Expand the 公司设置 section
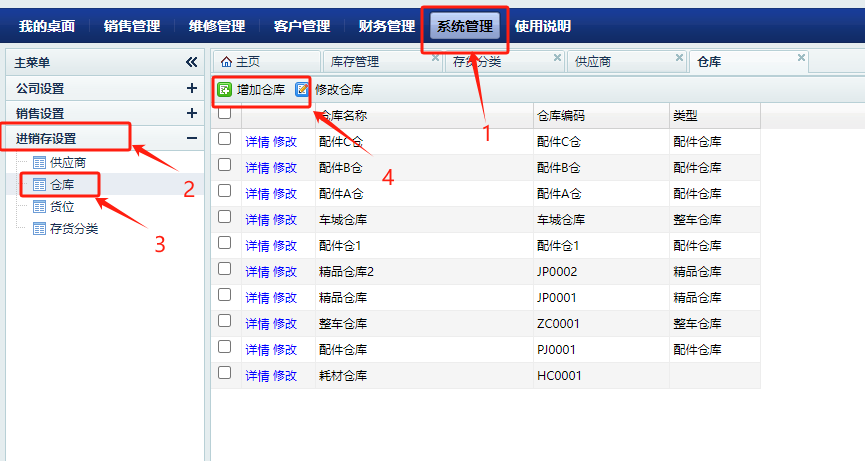 (191, 88)
